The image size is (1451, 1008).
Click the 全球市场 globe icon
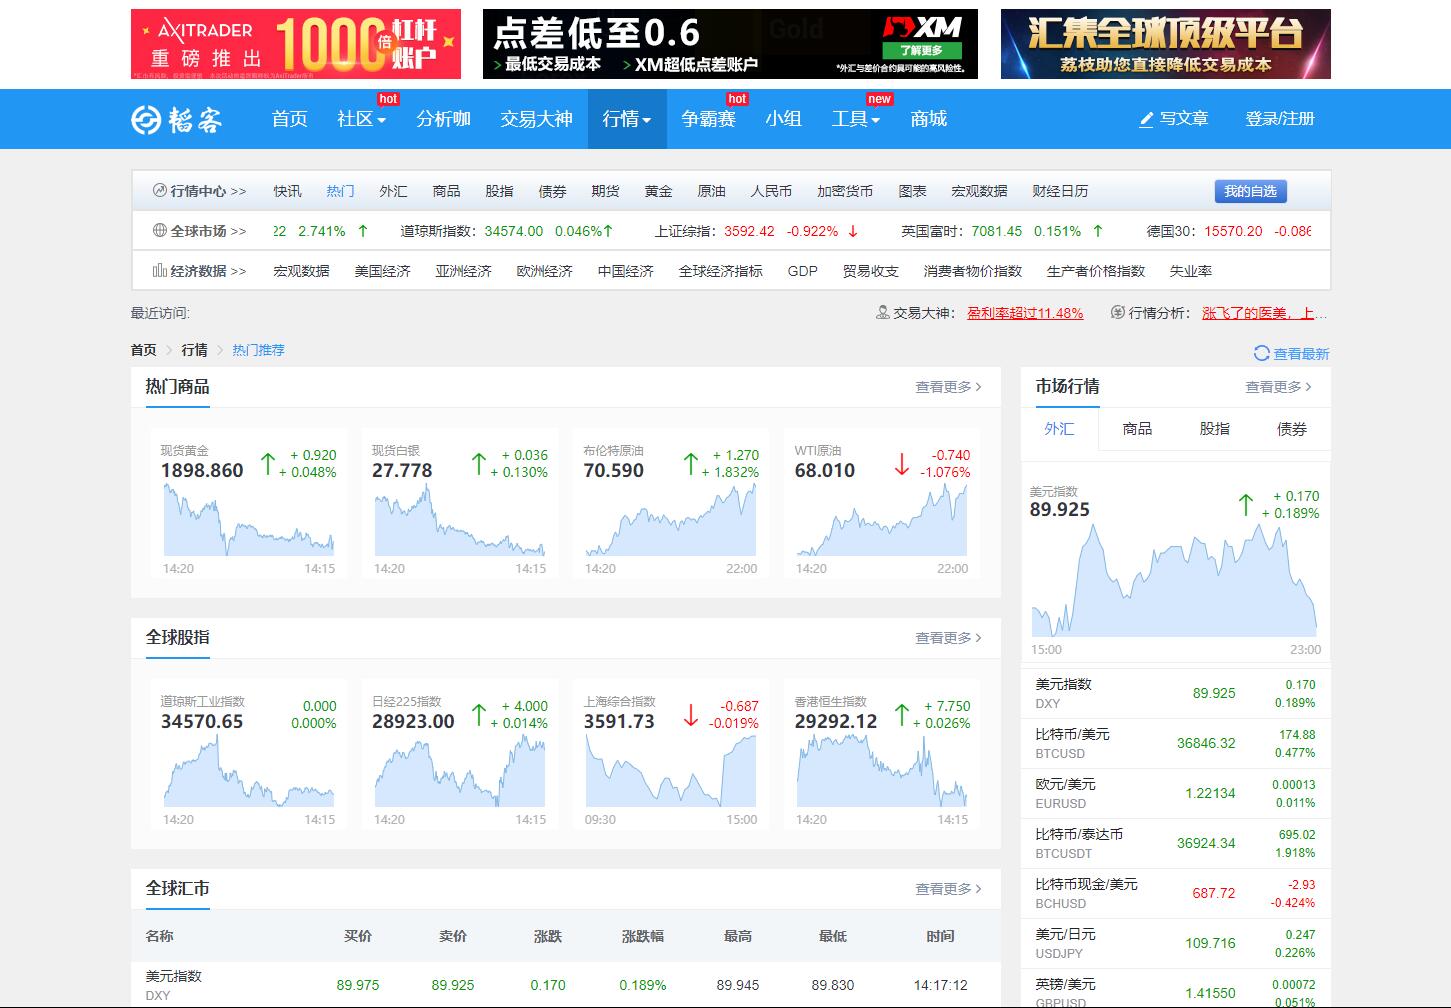point(159,231)
